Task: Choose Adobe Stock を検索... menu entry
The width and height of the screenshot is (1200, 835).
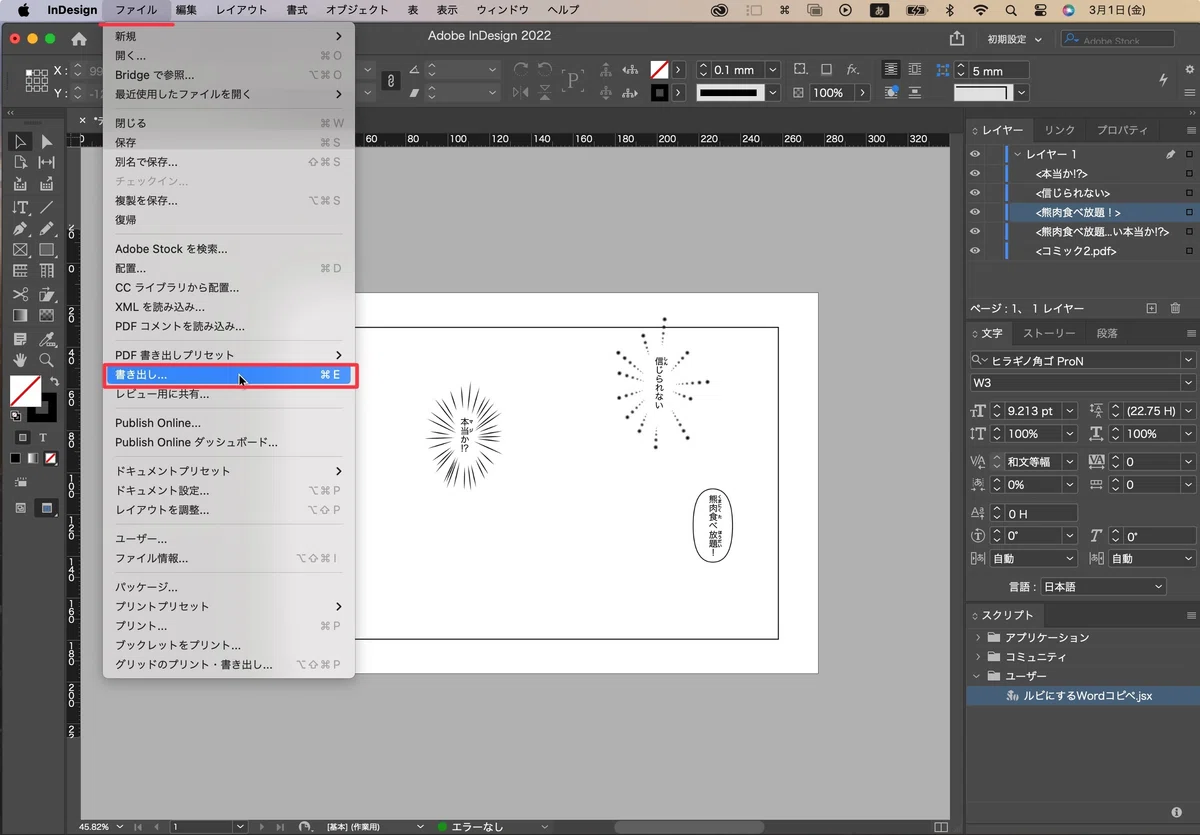Action: [x=229, y=249]
